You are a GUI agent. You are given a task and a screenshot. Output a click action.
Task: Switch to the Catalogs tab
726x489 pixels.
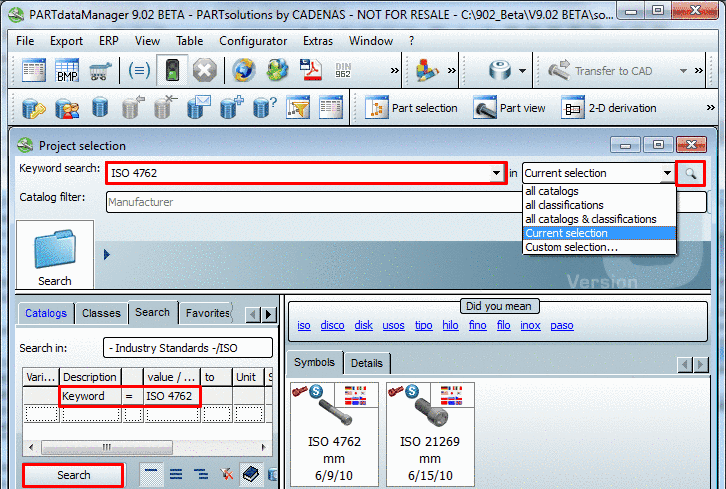[x=46, y=313]
